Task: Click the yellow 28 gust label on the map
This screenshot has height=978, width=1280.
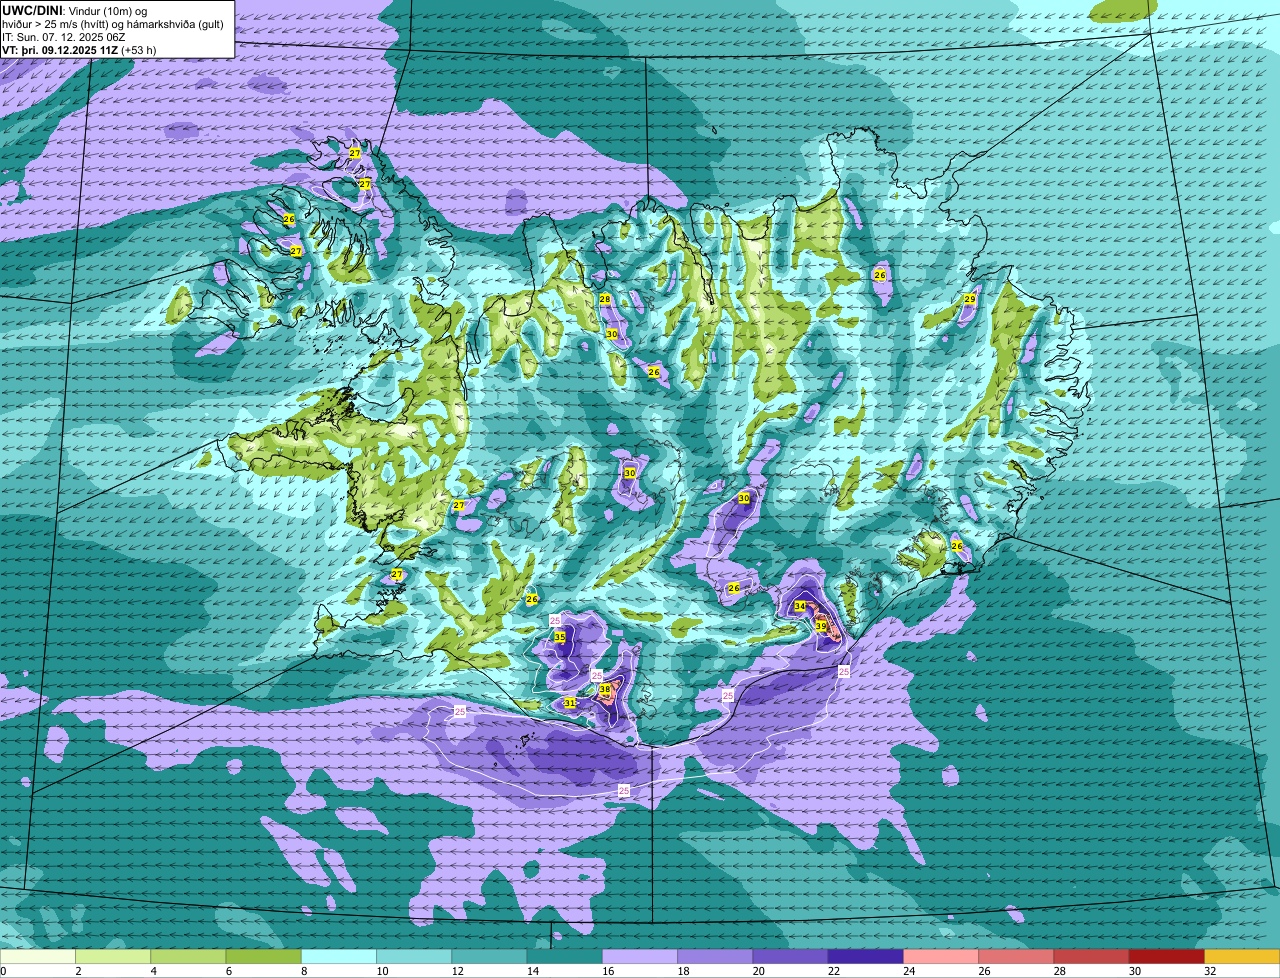Action: pyautogui.click(x=605, y=300)
